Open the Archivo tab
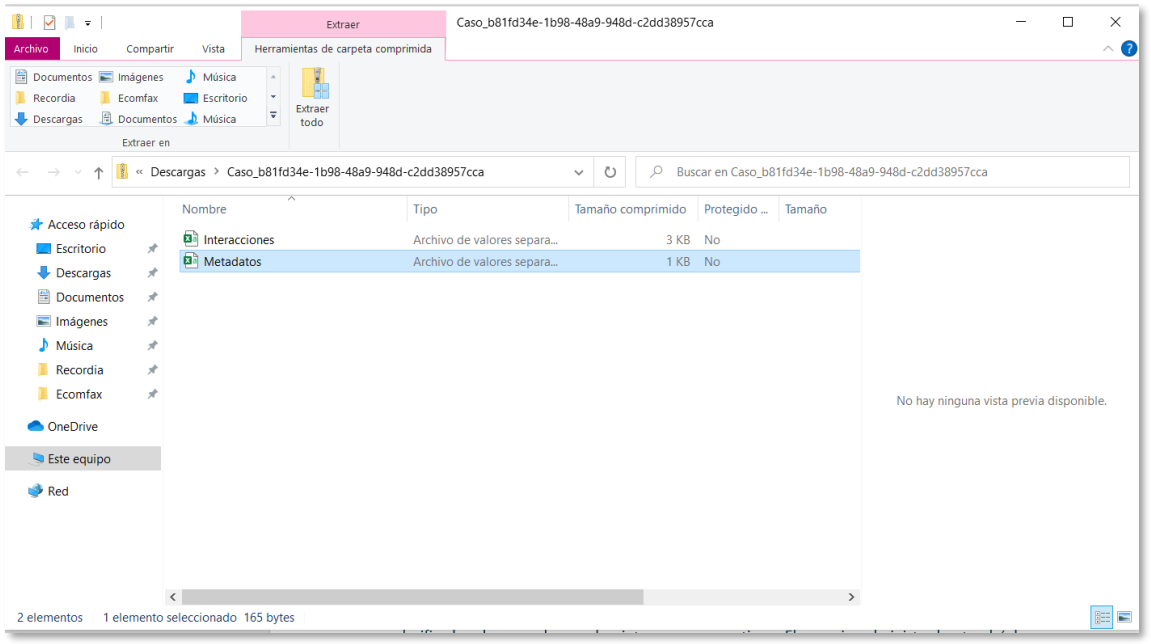1151x644 pixels. (x=31, y=49)
